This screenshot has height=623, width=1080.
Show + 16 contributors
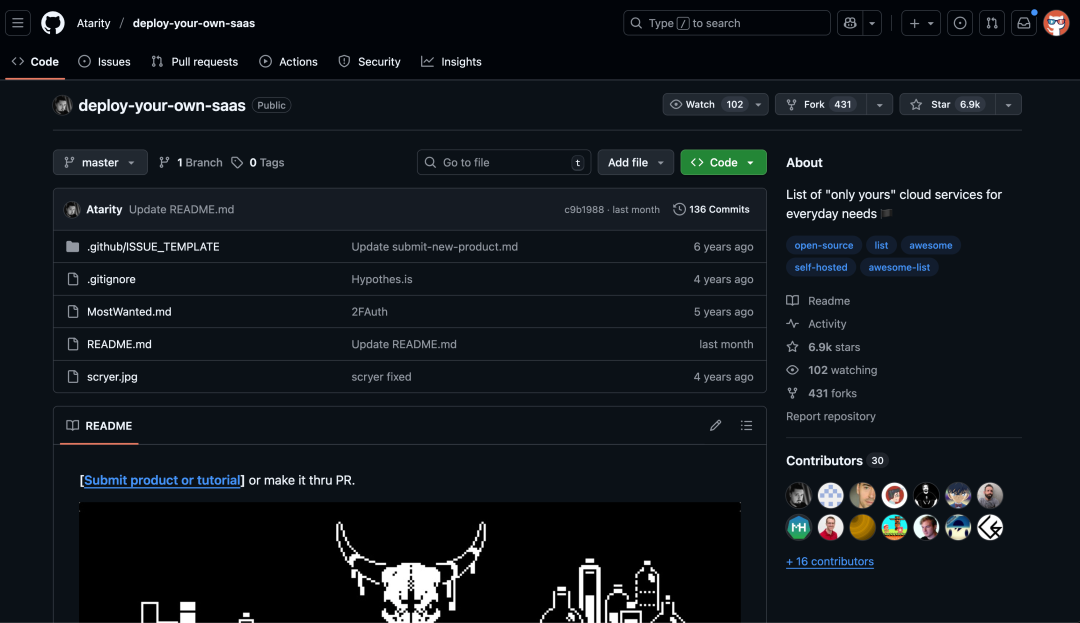[829, 561]
